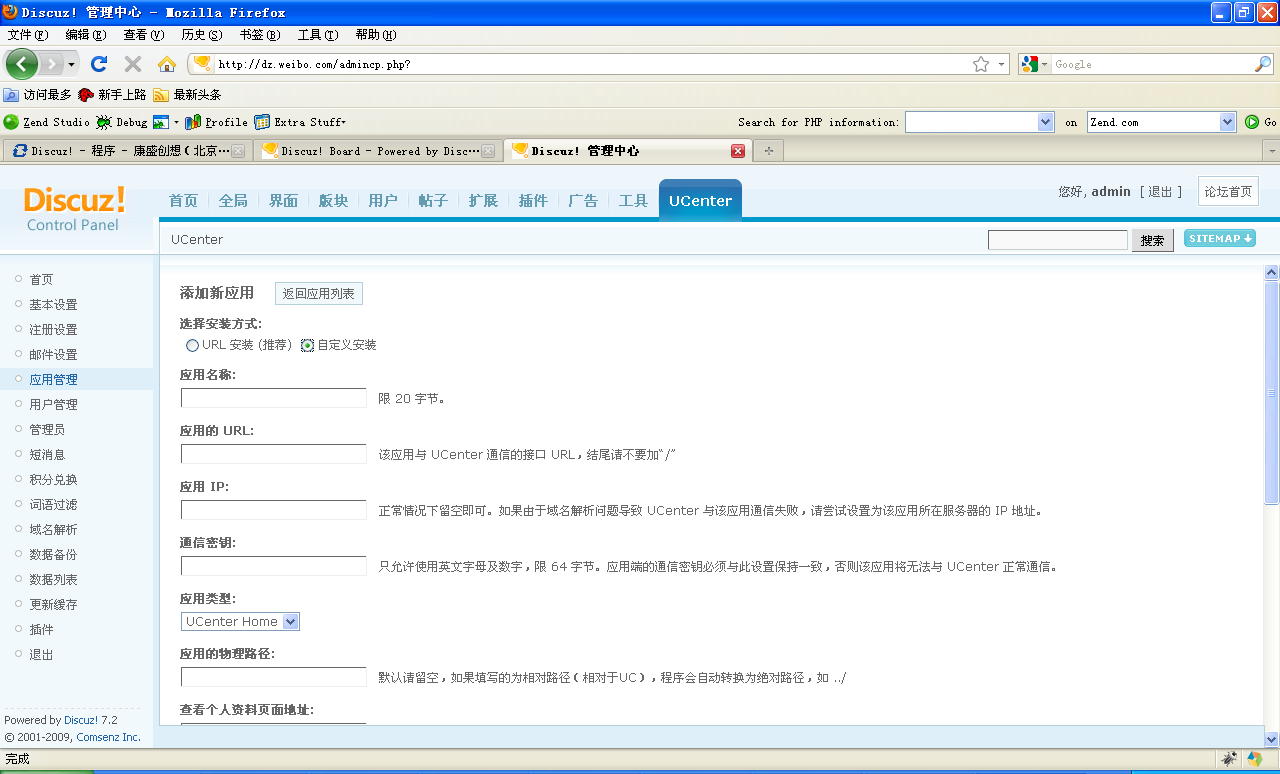The width and height of the screenshot is (1280, 774).
Task: Open the 访问最多 bookmark folder
Action: [38, 95]
